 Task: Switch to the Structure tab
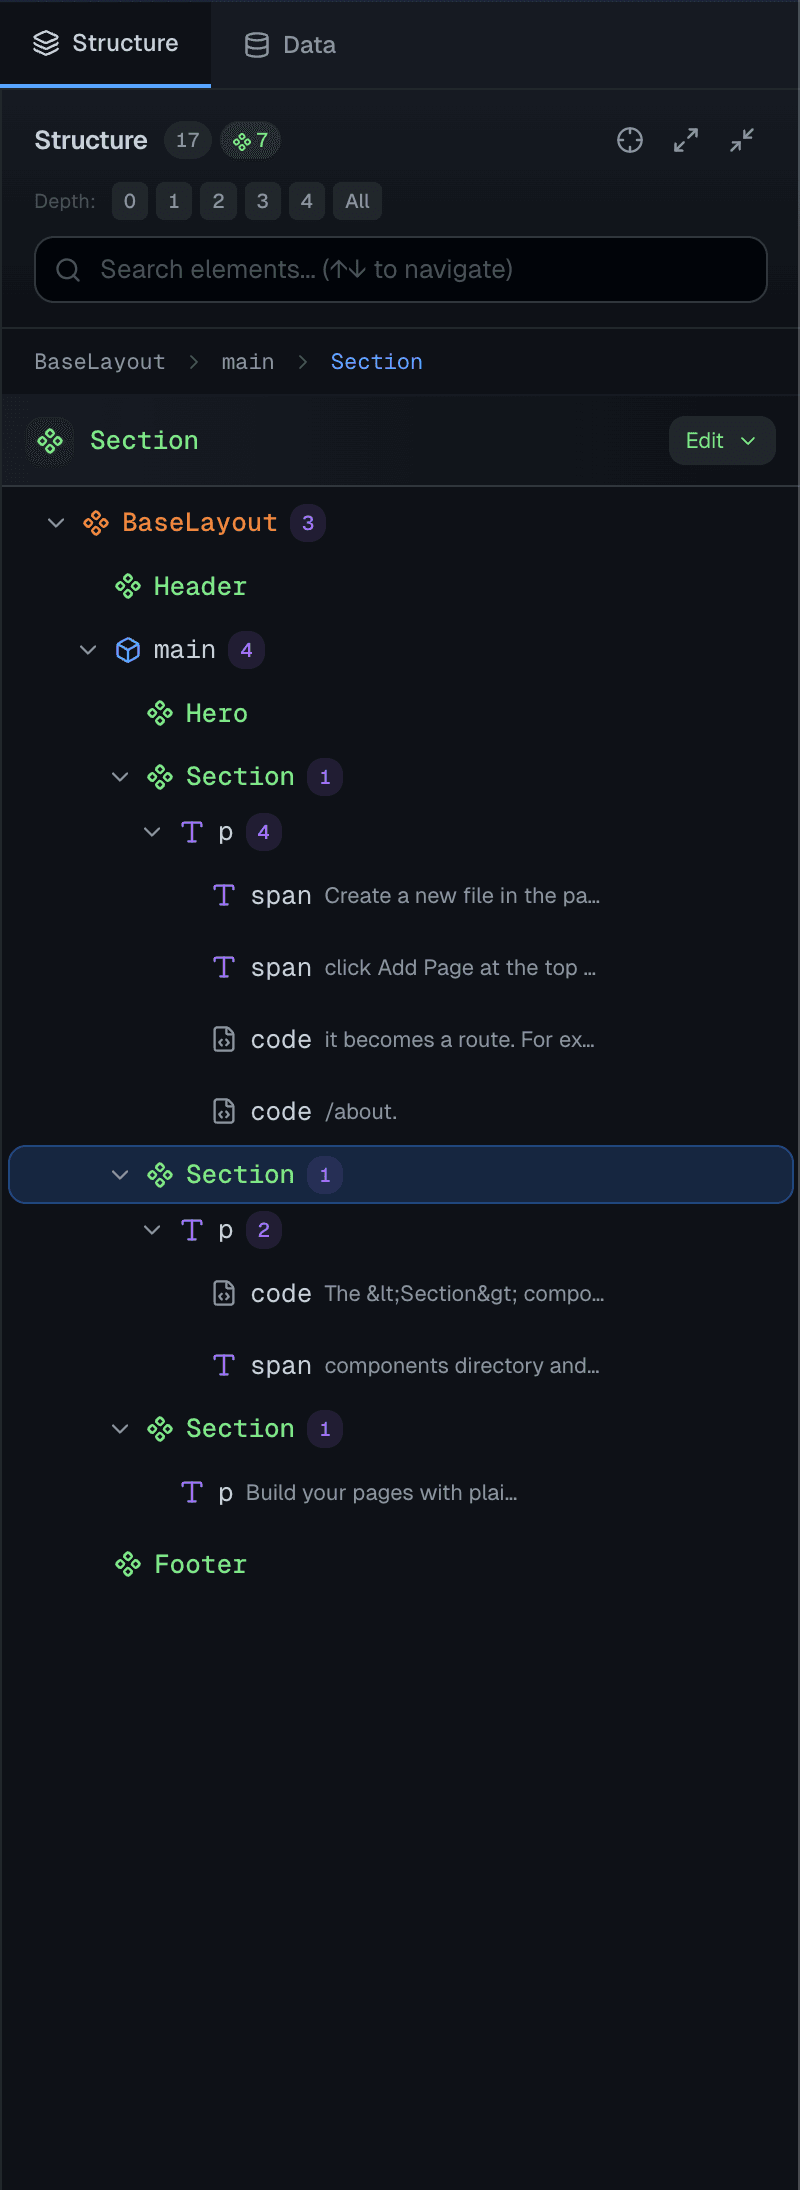click(x=106, y=43)
